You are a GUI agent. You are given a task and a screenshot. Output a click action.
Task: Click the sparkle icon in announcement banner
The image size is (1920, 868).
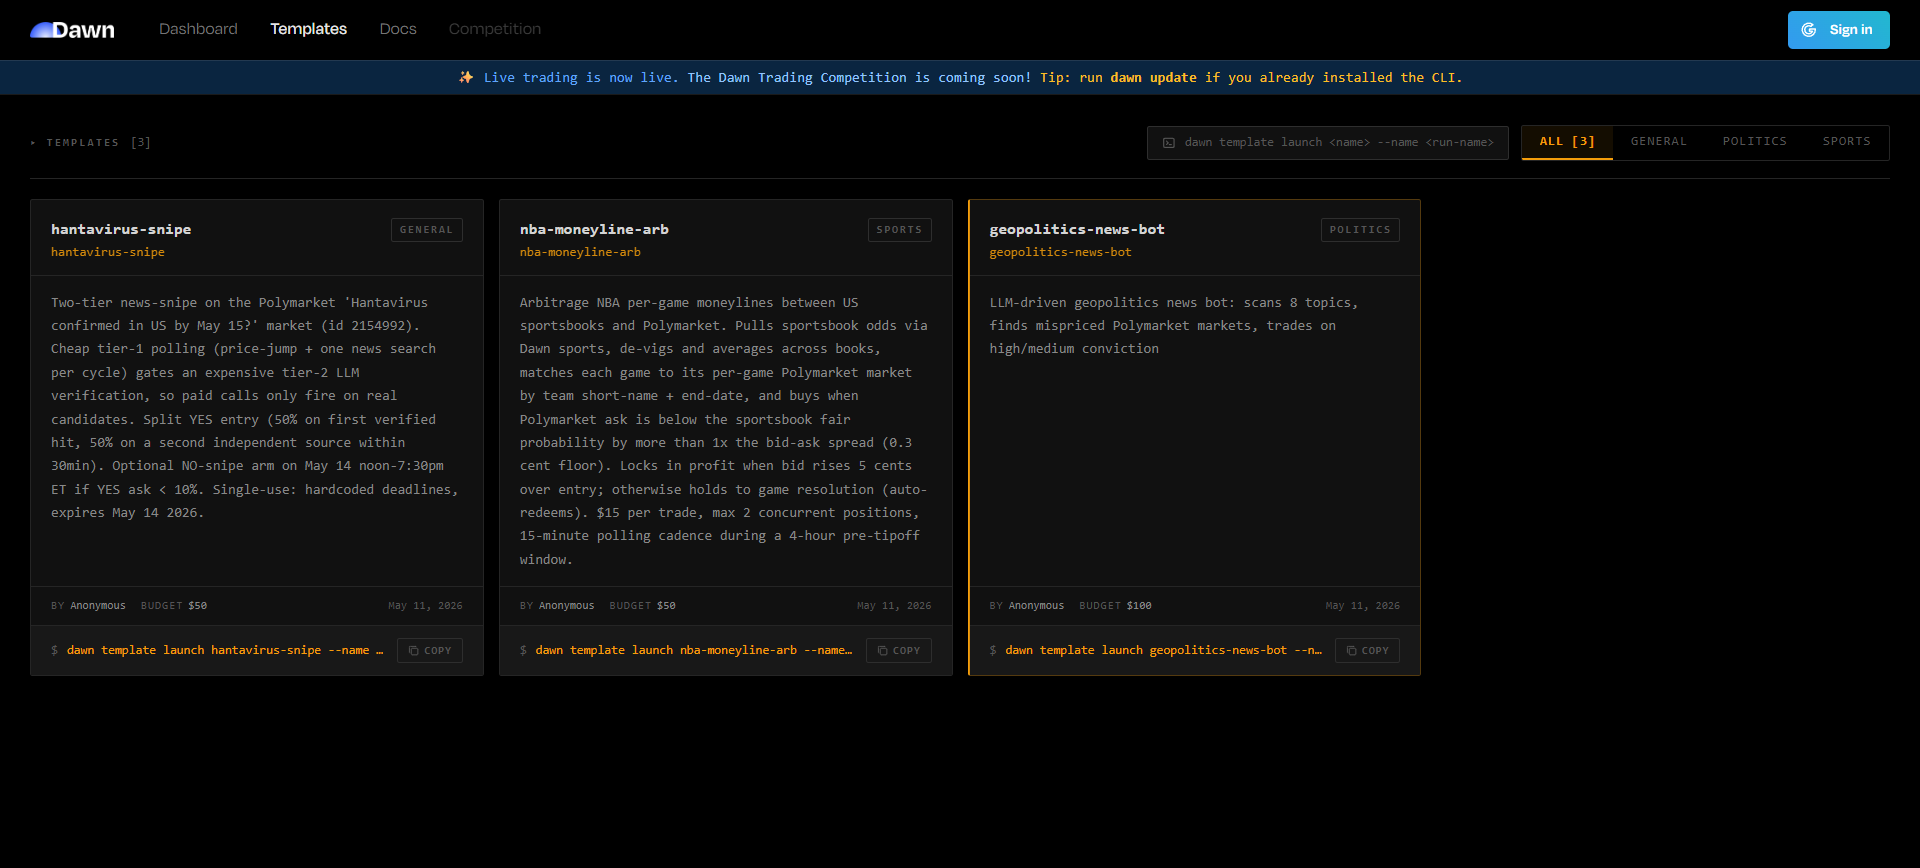466,77
